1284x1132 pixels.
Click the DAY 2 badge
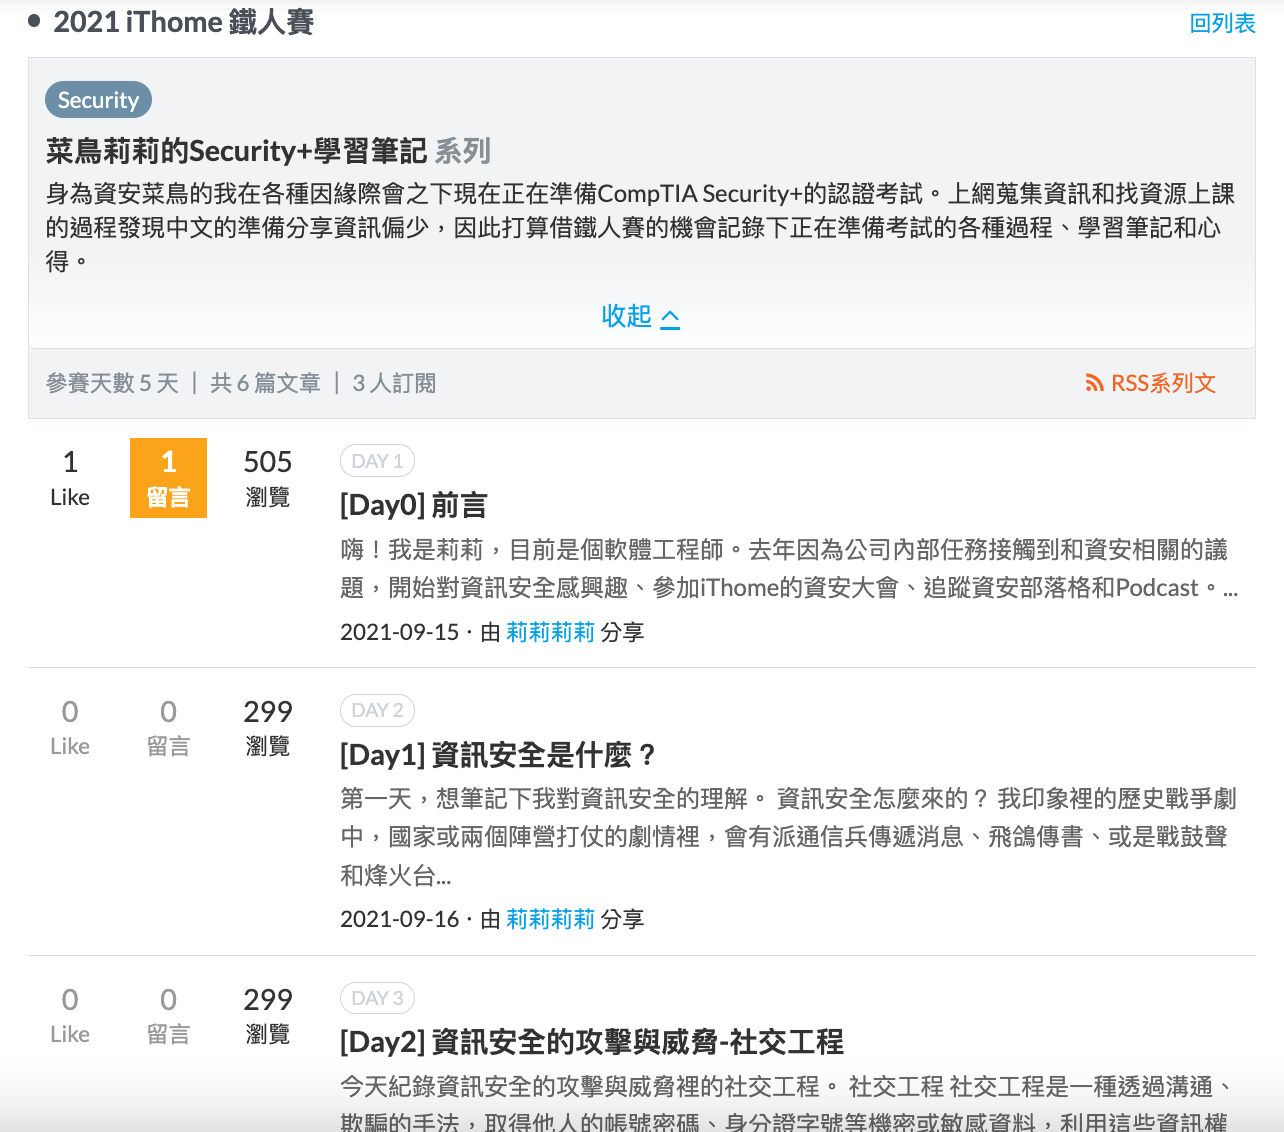click(377, 710)
